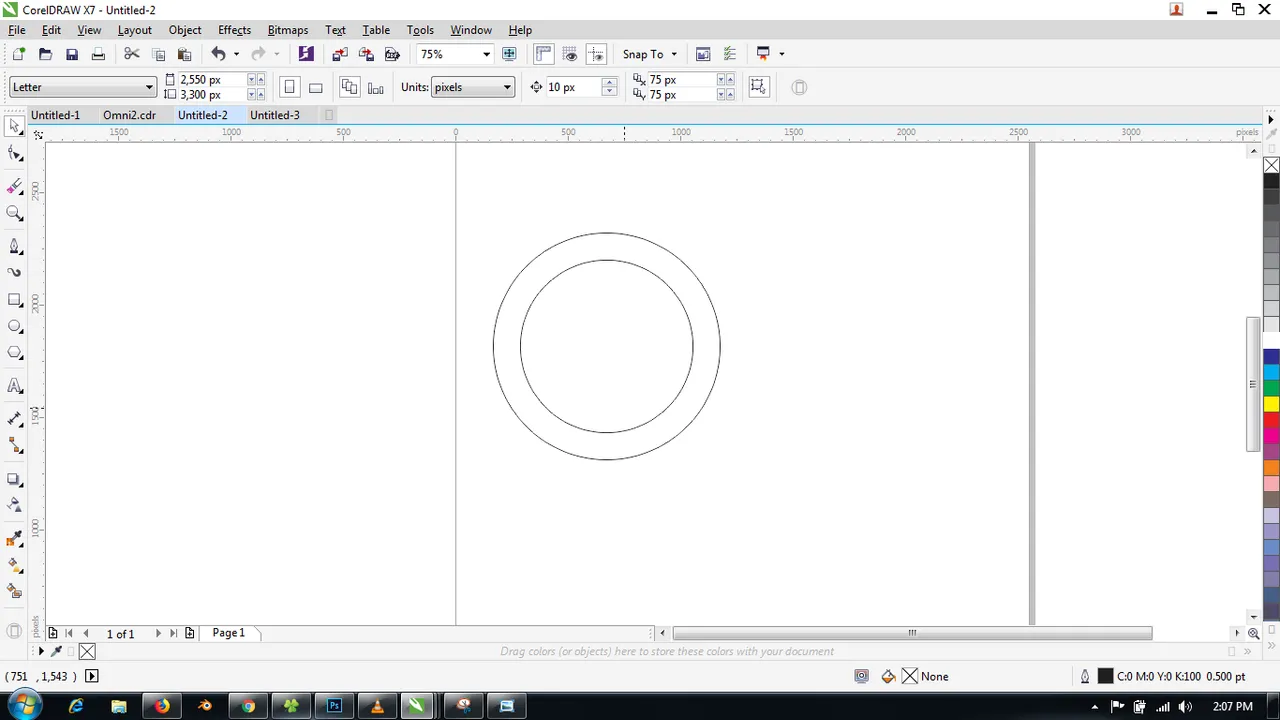Create a new document

18,54
